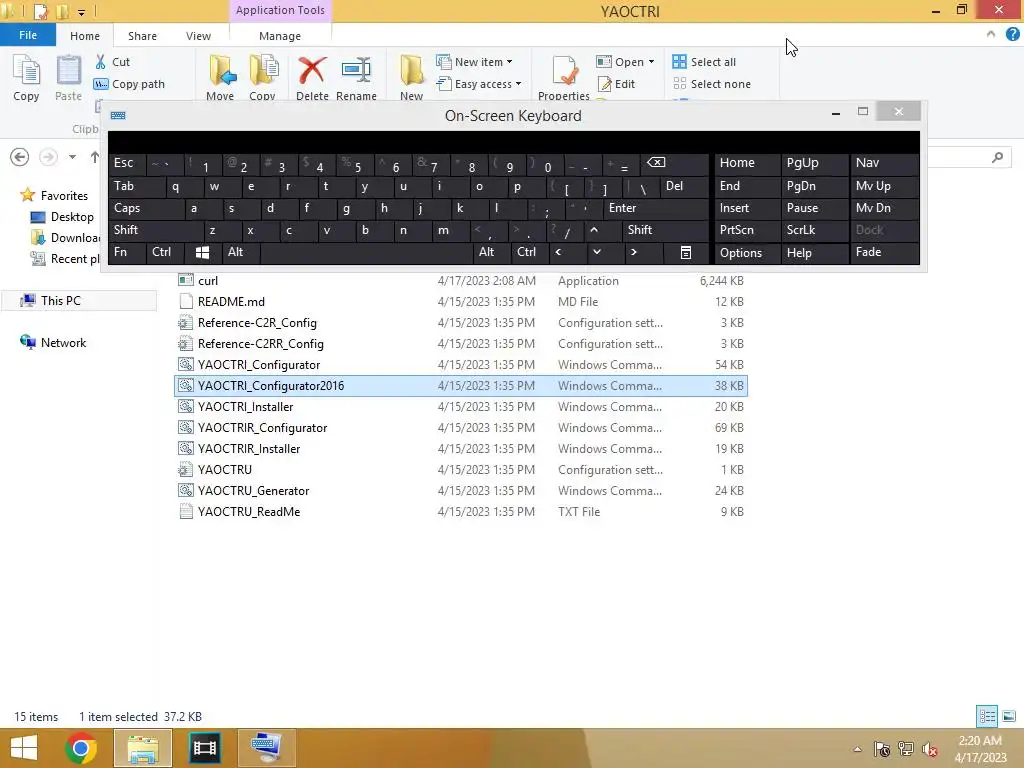The width and height of the screenshot is (1024, 768).
Task: Switch to the Share tab
Action: coord(142,36)
